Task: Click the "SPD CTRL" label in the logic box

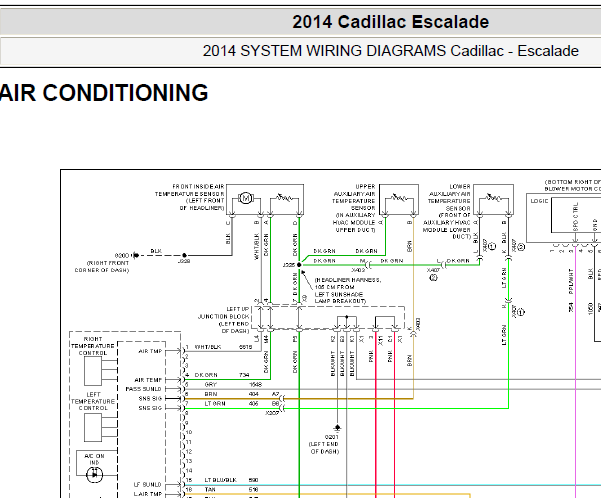Action: [x=576, y=217]
